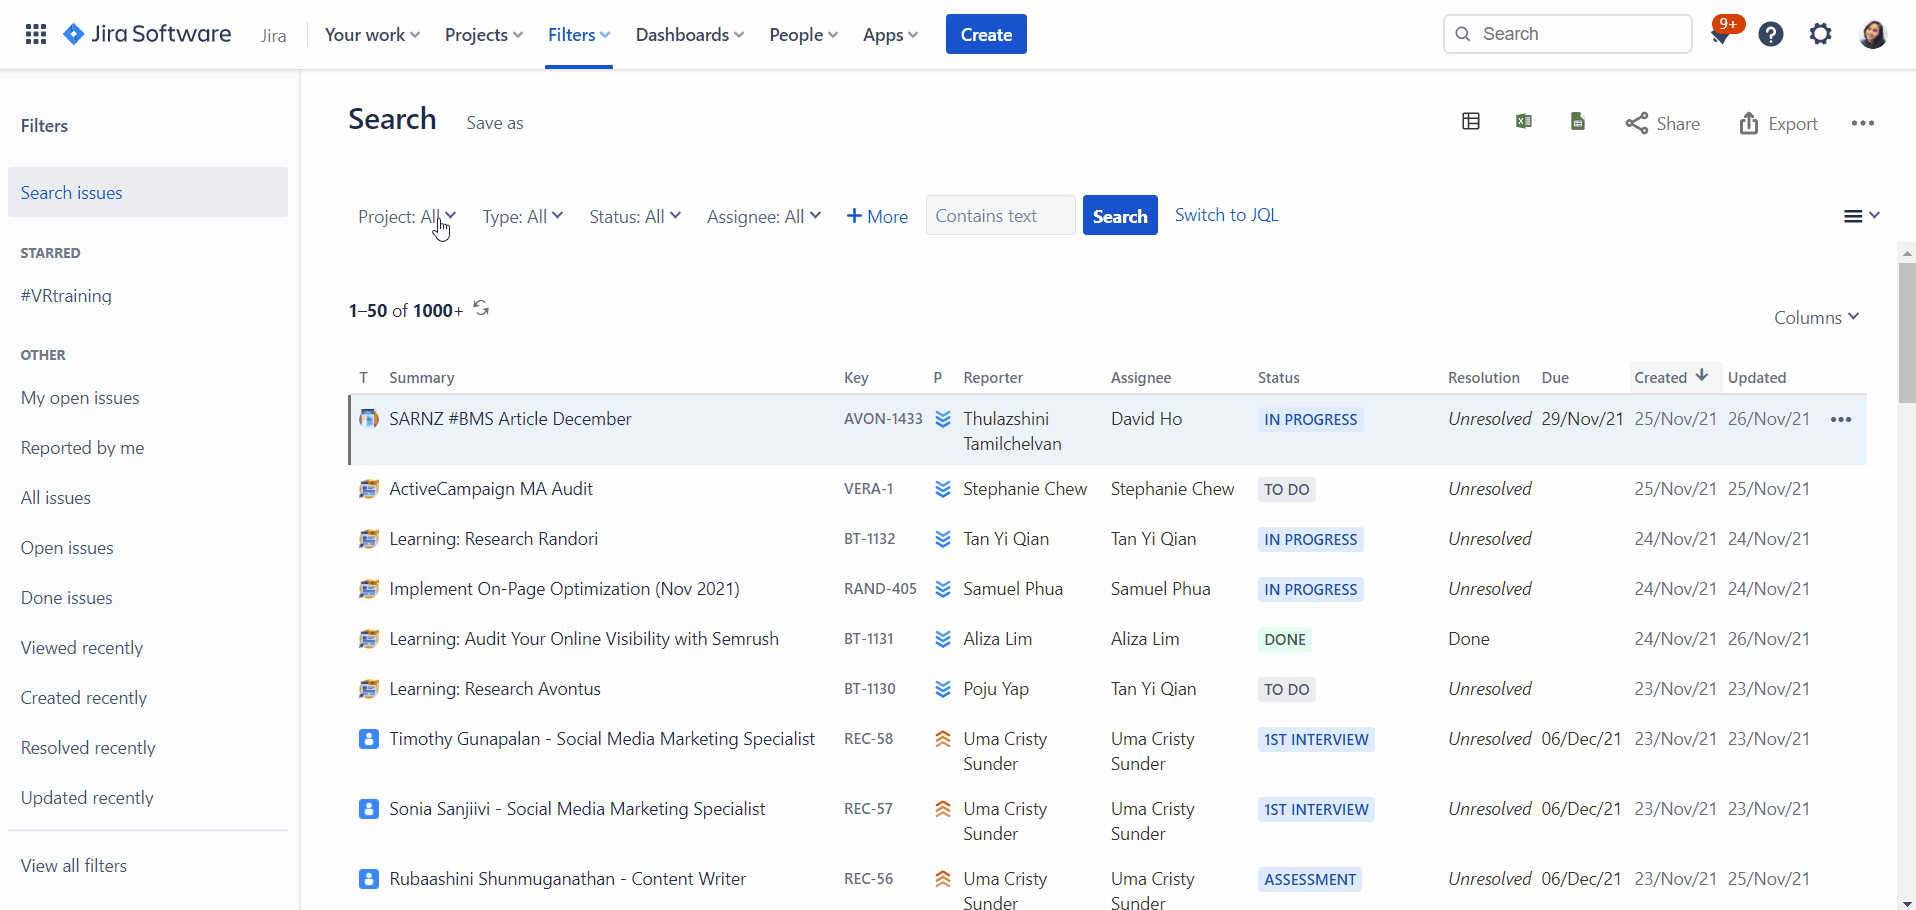This screenshot has height=910, width=1916.
Task: Open the Project: All filter dropdown
Action: point(407,216)
